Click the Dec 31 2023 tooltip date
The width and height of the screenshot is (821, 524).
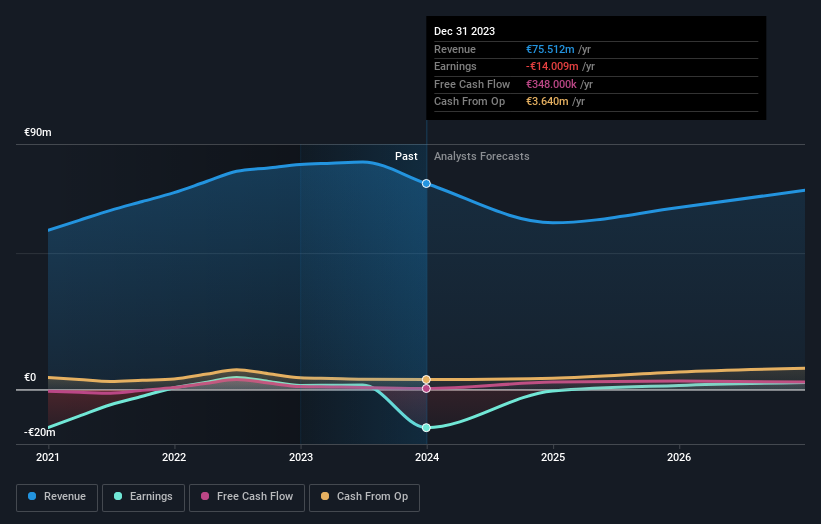[464, 31]
